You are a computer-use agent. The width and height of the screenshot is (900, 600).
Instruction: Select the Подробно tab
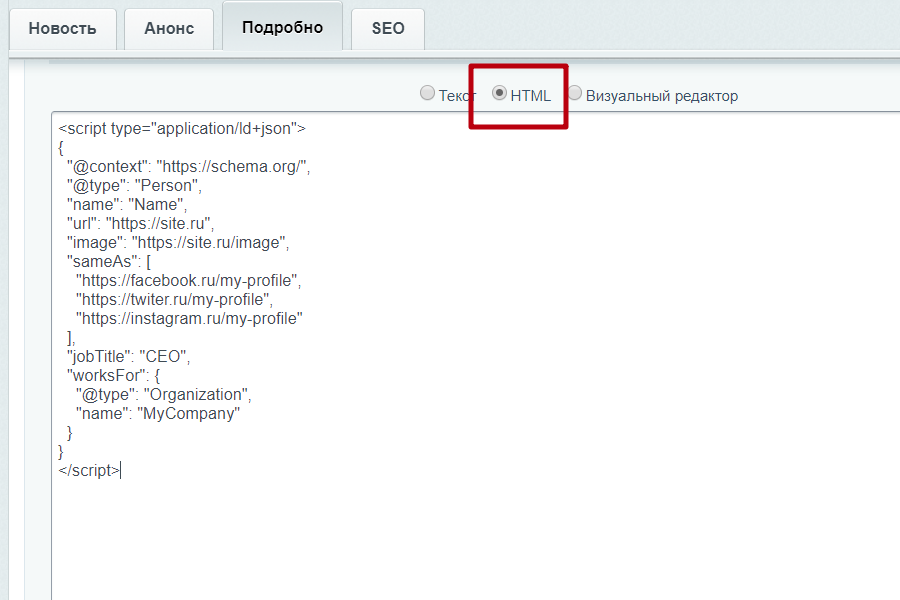(x=282, y=27)
